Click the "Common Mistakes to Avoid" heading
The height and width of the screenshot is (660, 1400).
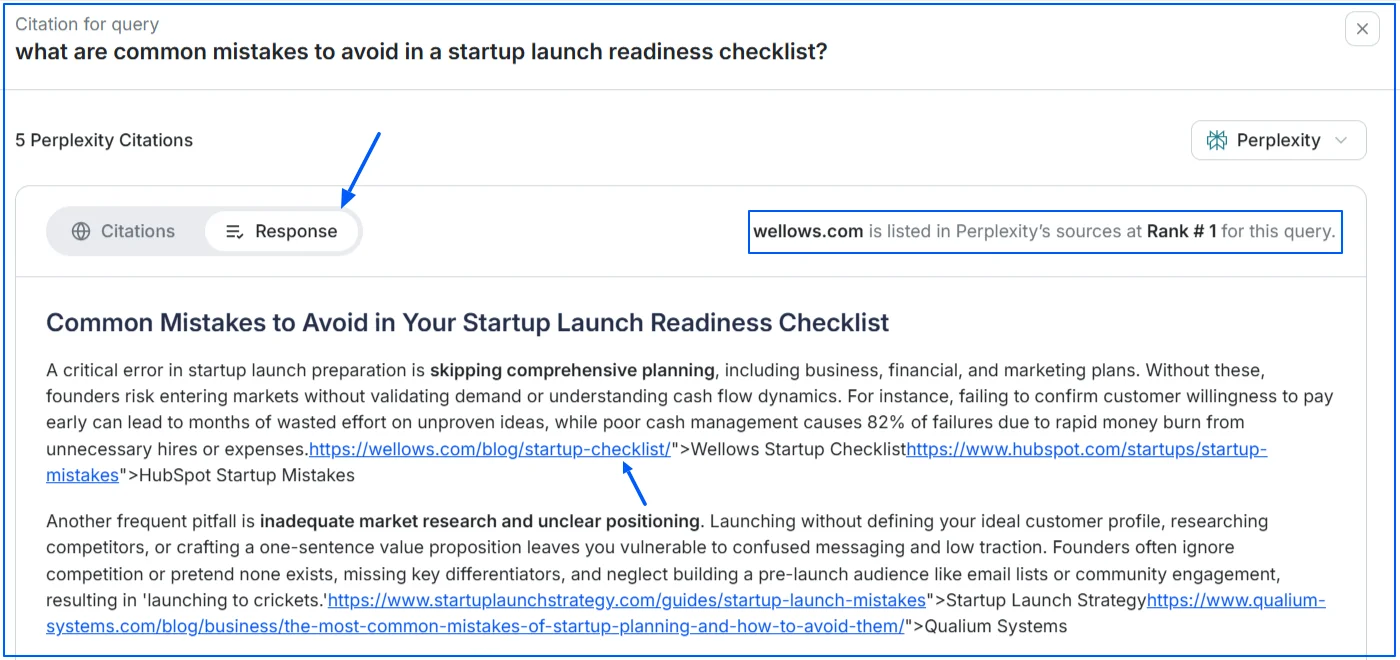467,323
